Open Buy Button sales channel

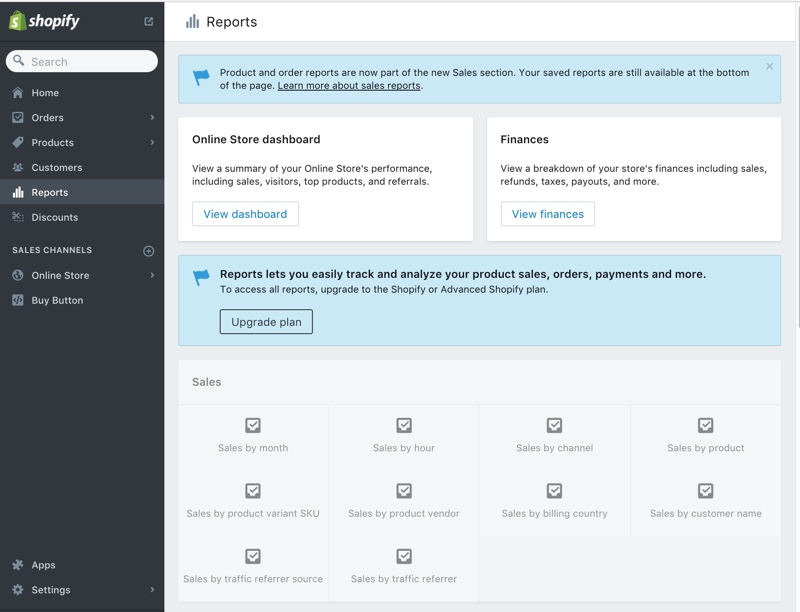[82, 300]
